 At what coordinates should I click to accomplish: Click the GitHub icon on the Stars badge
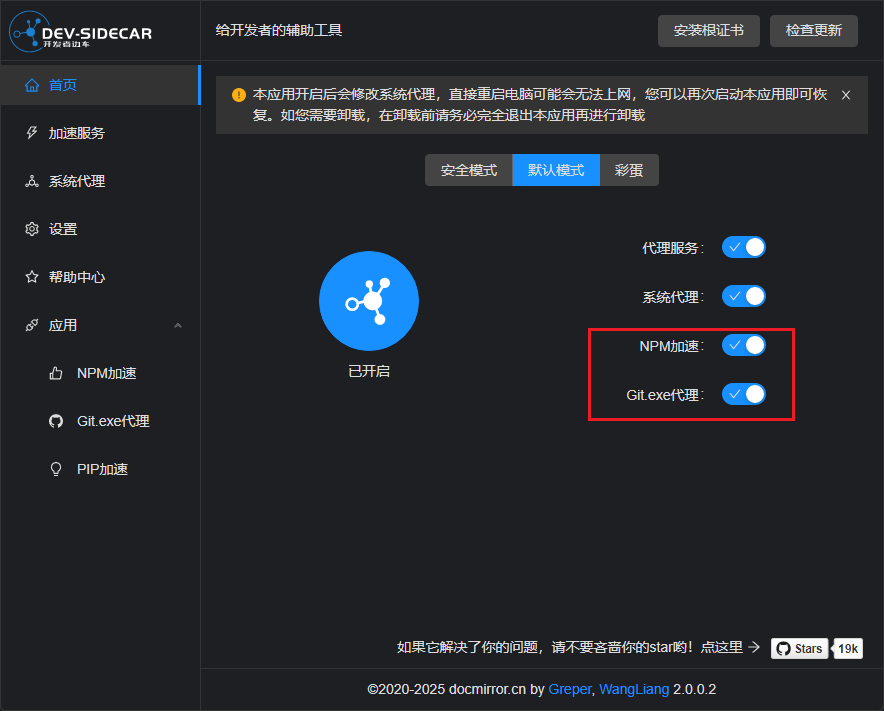point(782,648)
